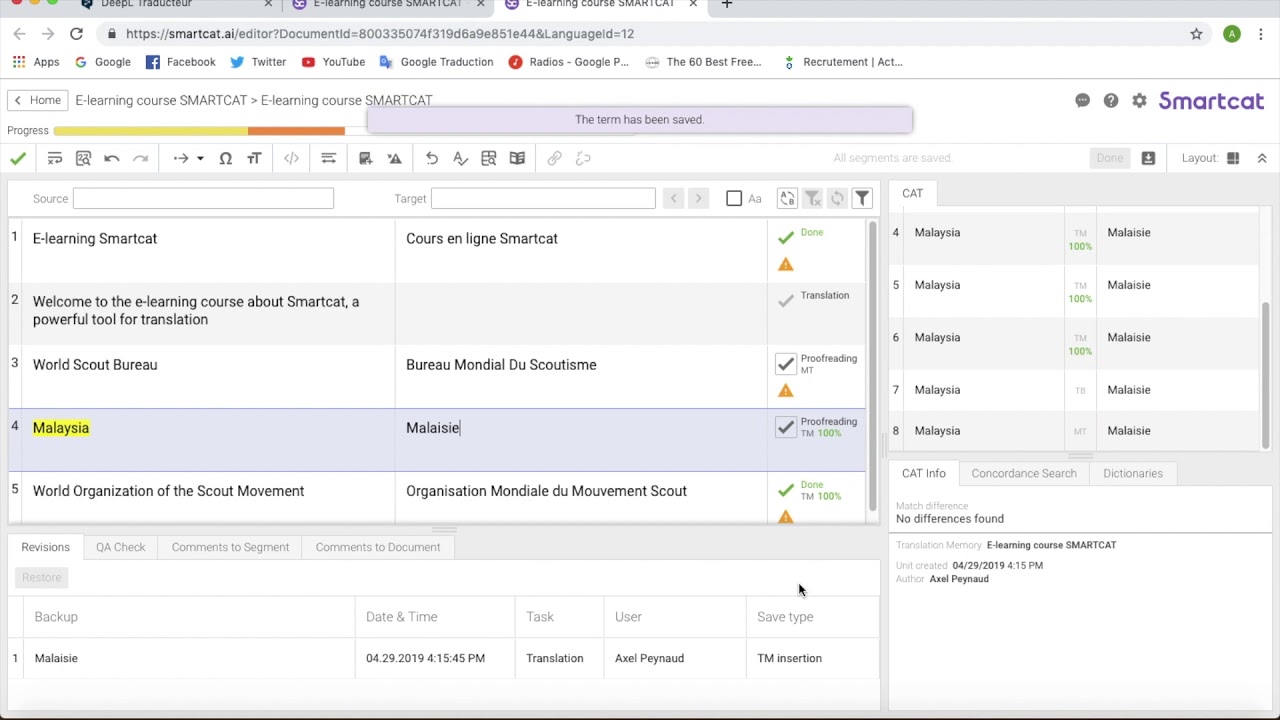Click the copy source to target icon

pyautogui.click(x=55, y=158)
